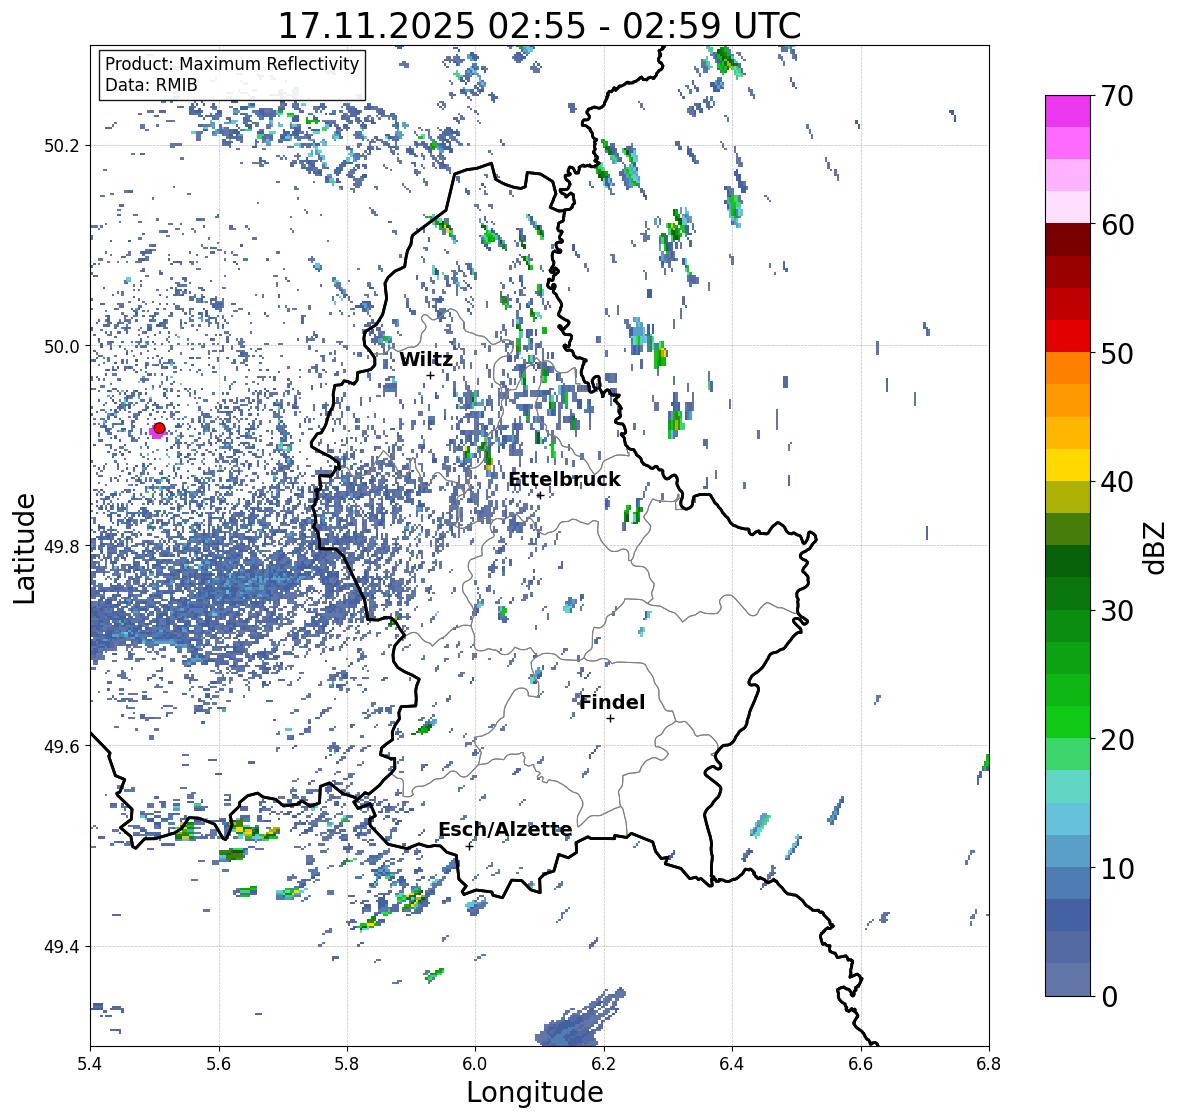Click the orange swatch just below 50 dBZ
Screen dimensions: 1179x1117
1068,368
